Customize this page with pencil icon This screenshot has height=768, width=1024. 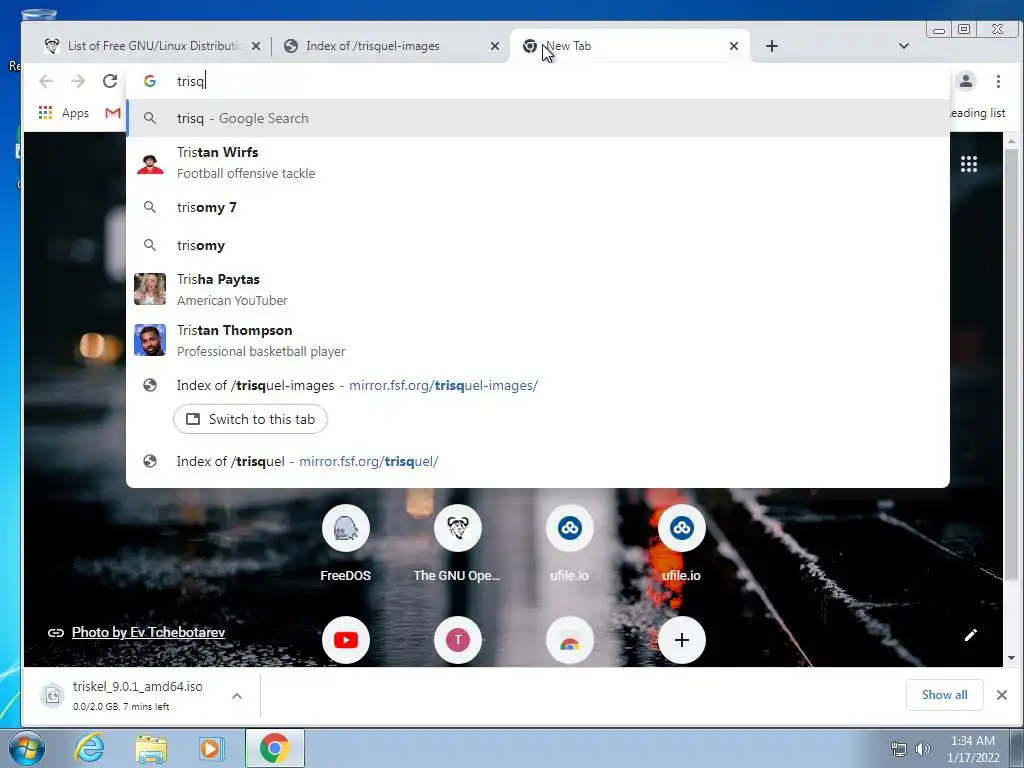pyautogui.click(x=970, y=635)
